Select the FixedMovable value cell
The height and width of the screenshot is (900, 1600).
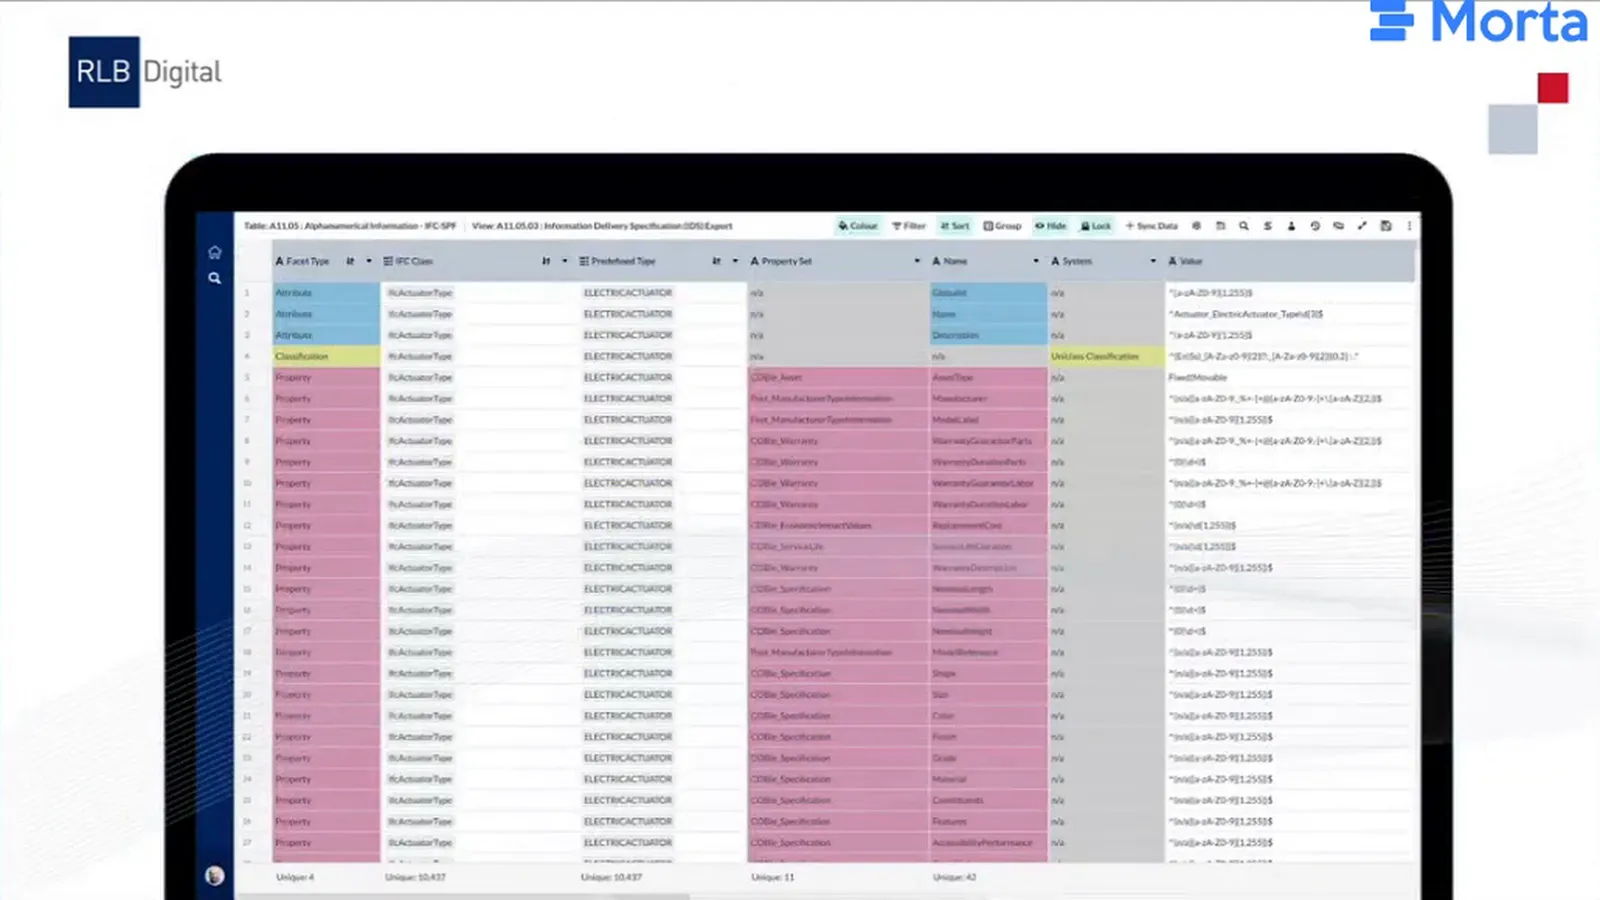(1290, 377)
